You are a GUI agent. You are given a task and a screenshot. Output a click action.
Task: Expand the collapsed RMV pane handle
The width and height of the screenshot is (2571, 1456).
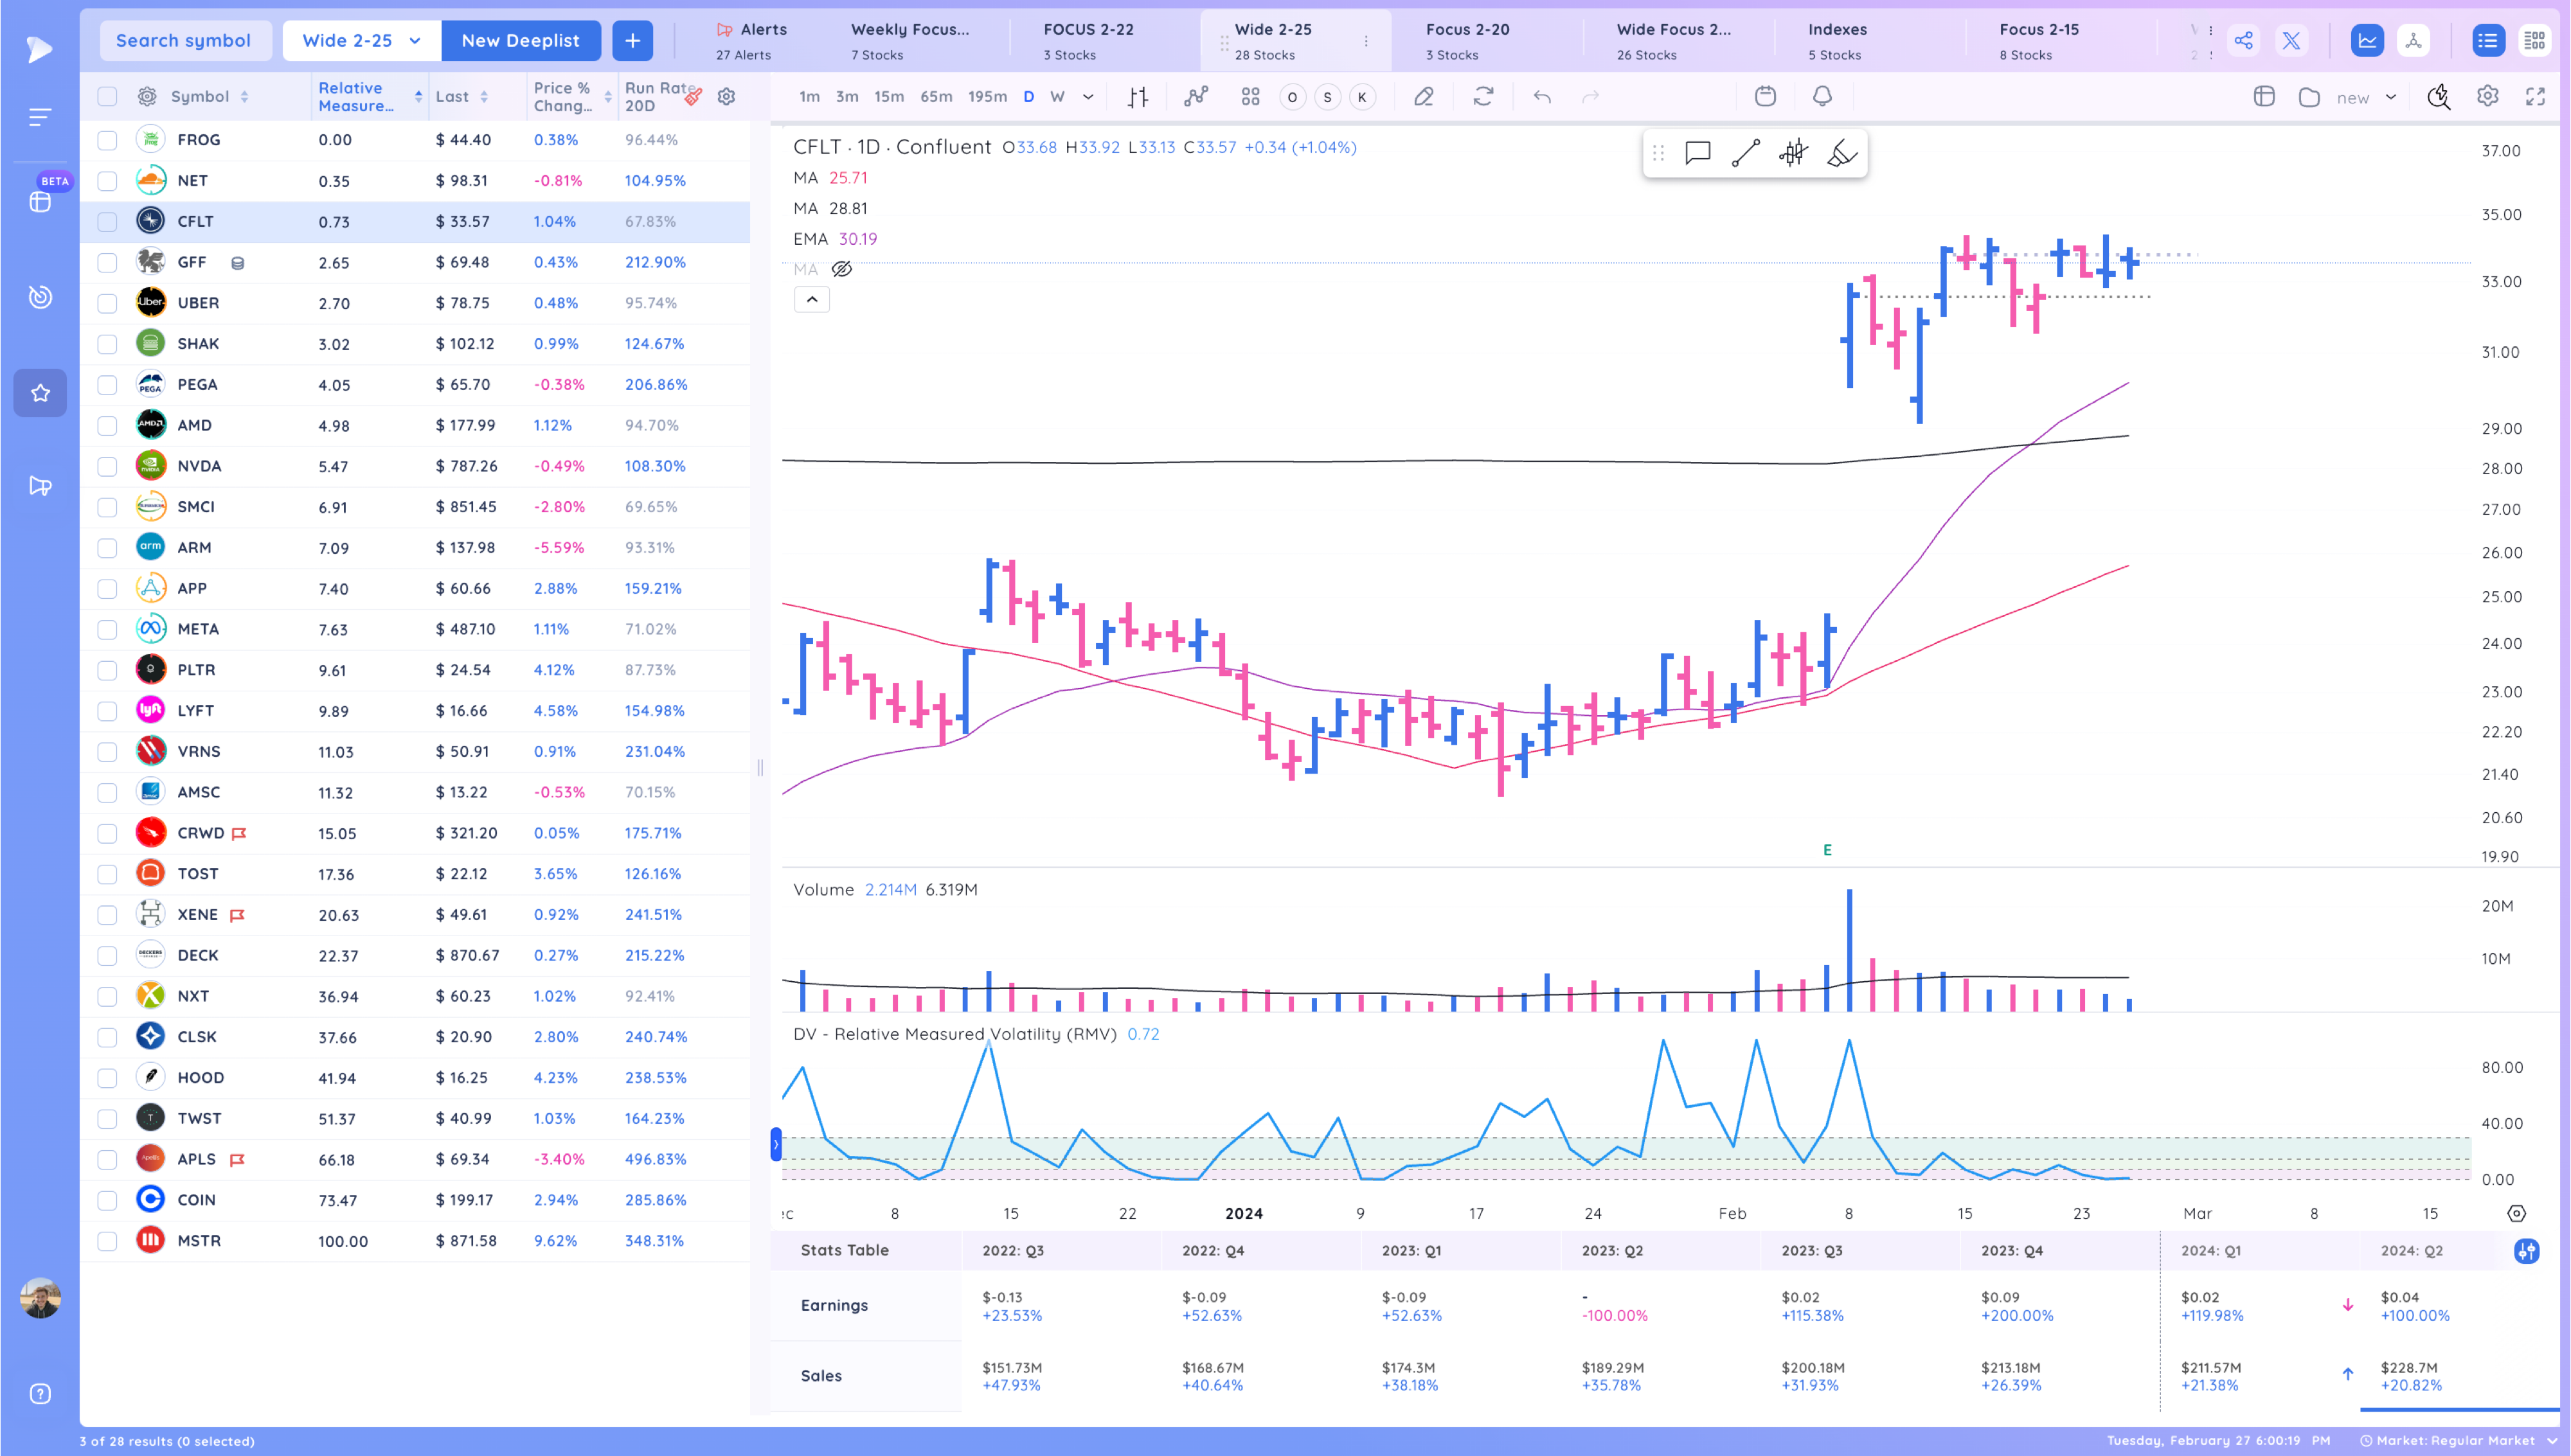tap(776, 1144)
